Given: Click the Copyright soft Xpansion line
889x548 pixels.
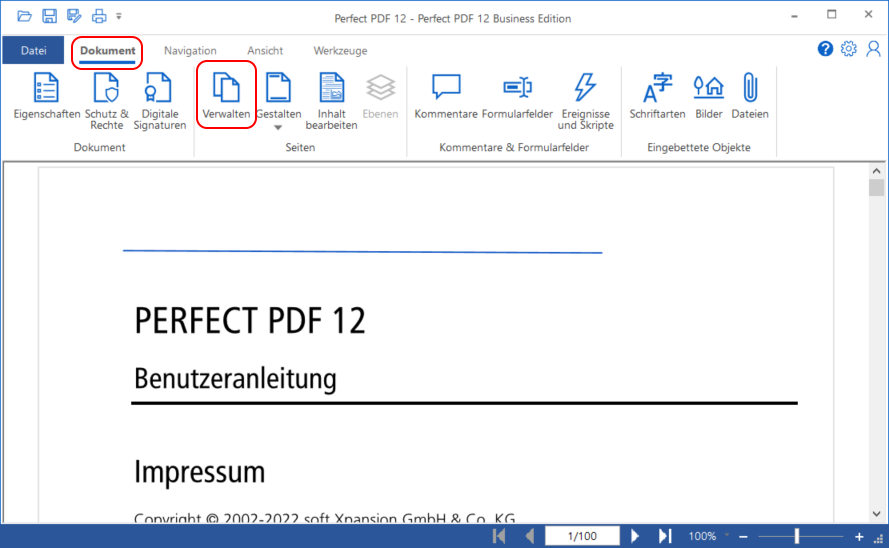Looking at the screenshot, I should (x=324, y=517).
